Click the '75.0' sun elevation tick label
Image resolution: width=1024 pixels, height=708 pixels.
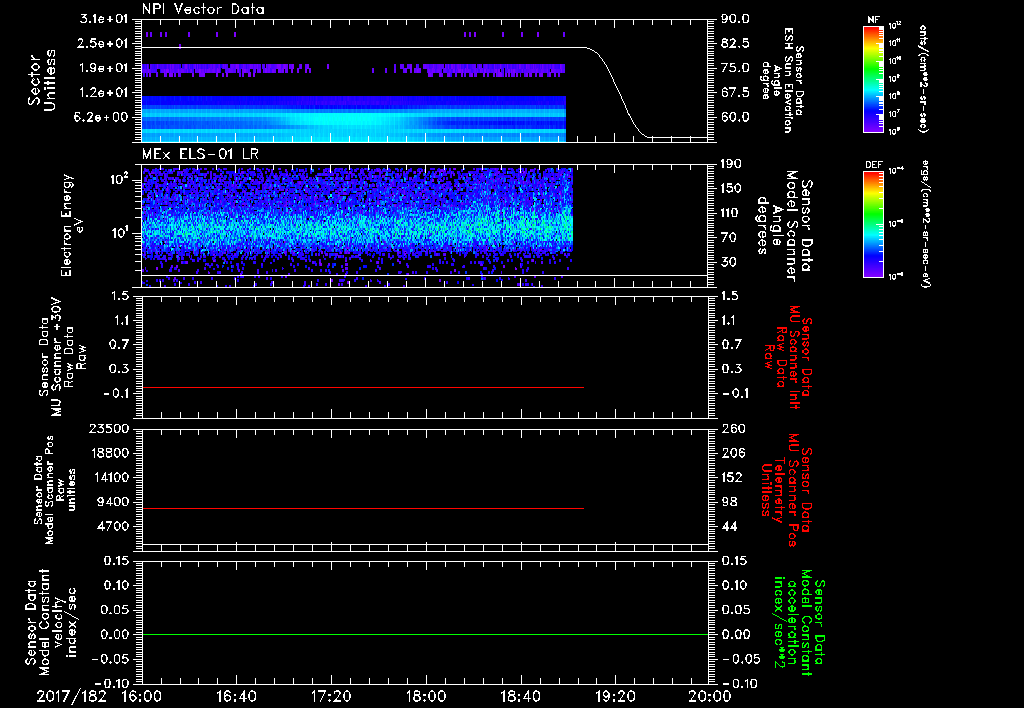click(x=735, y=68)
